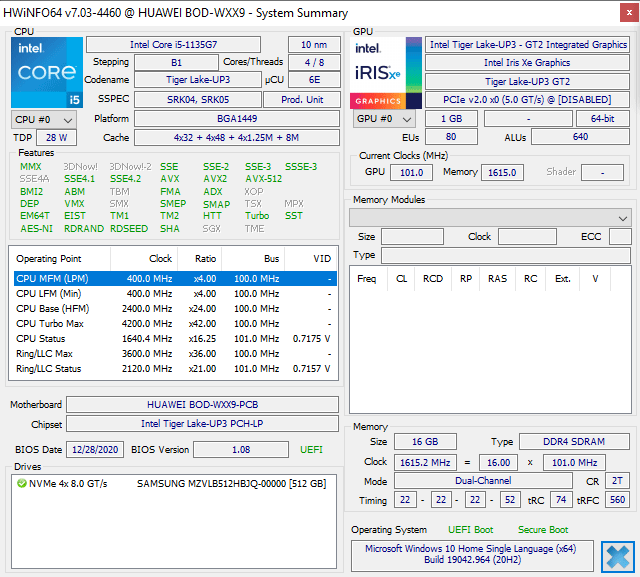Screen dimensions: 640x577
Task: Click the VID column header
Action: [x=321, y=258]
